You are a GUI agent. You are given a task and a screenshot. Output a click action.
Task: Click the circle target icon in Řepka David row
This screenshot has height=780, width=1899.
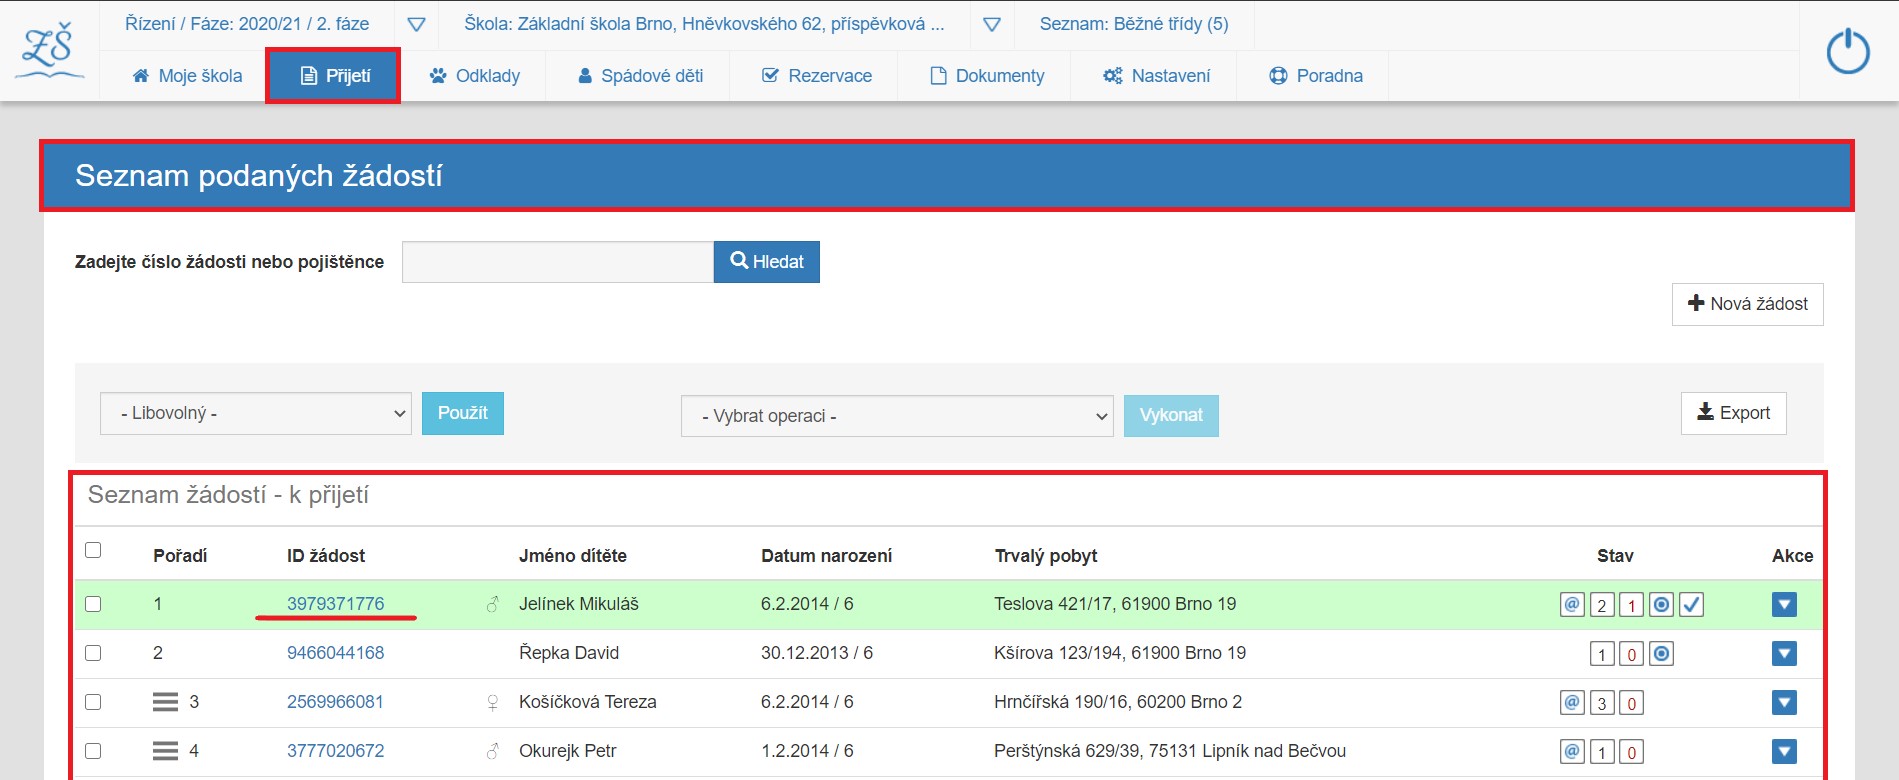1661,653
